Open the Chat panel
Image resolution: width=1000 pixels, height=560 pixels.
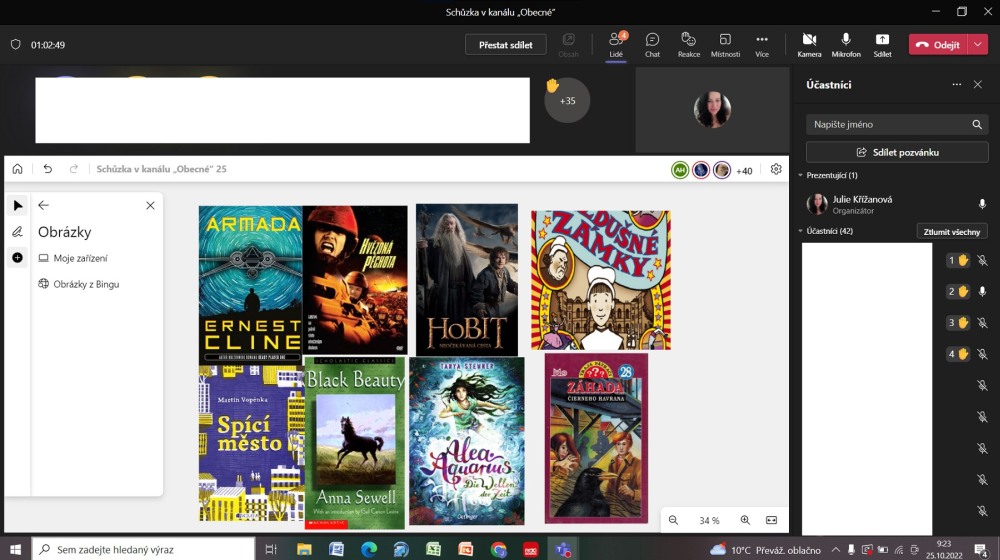point(652,45)
